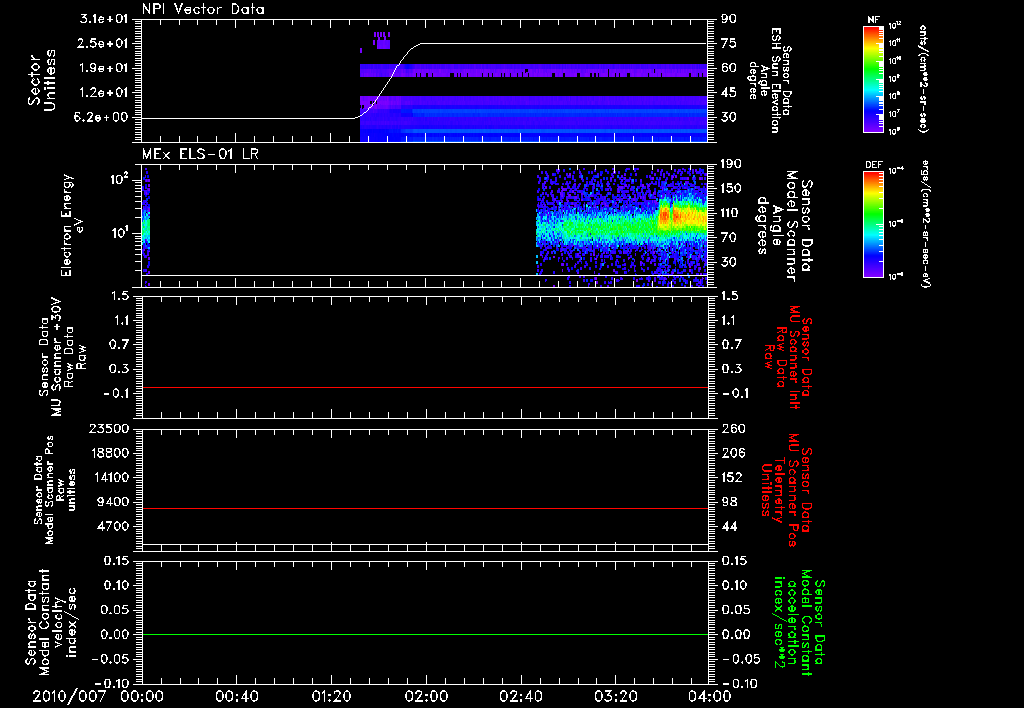Click the 'Model Scanner Pos Raw' axis title
The height and width of the screenshot is (708, 1024).
click(x=54, y=490)
